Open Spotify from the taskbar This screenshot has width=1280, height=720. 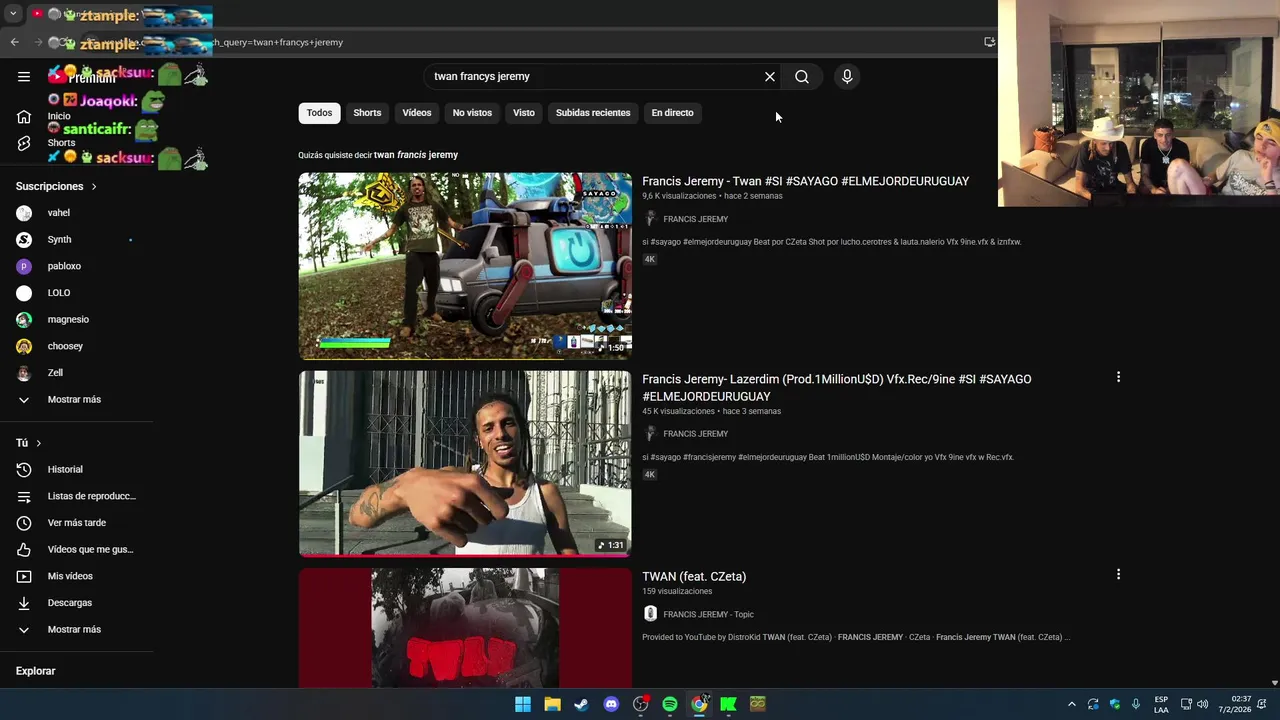coord(670,704)
